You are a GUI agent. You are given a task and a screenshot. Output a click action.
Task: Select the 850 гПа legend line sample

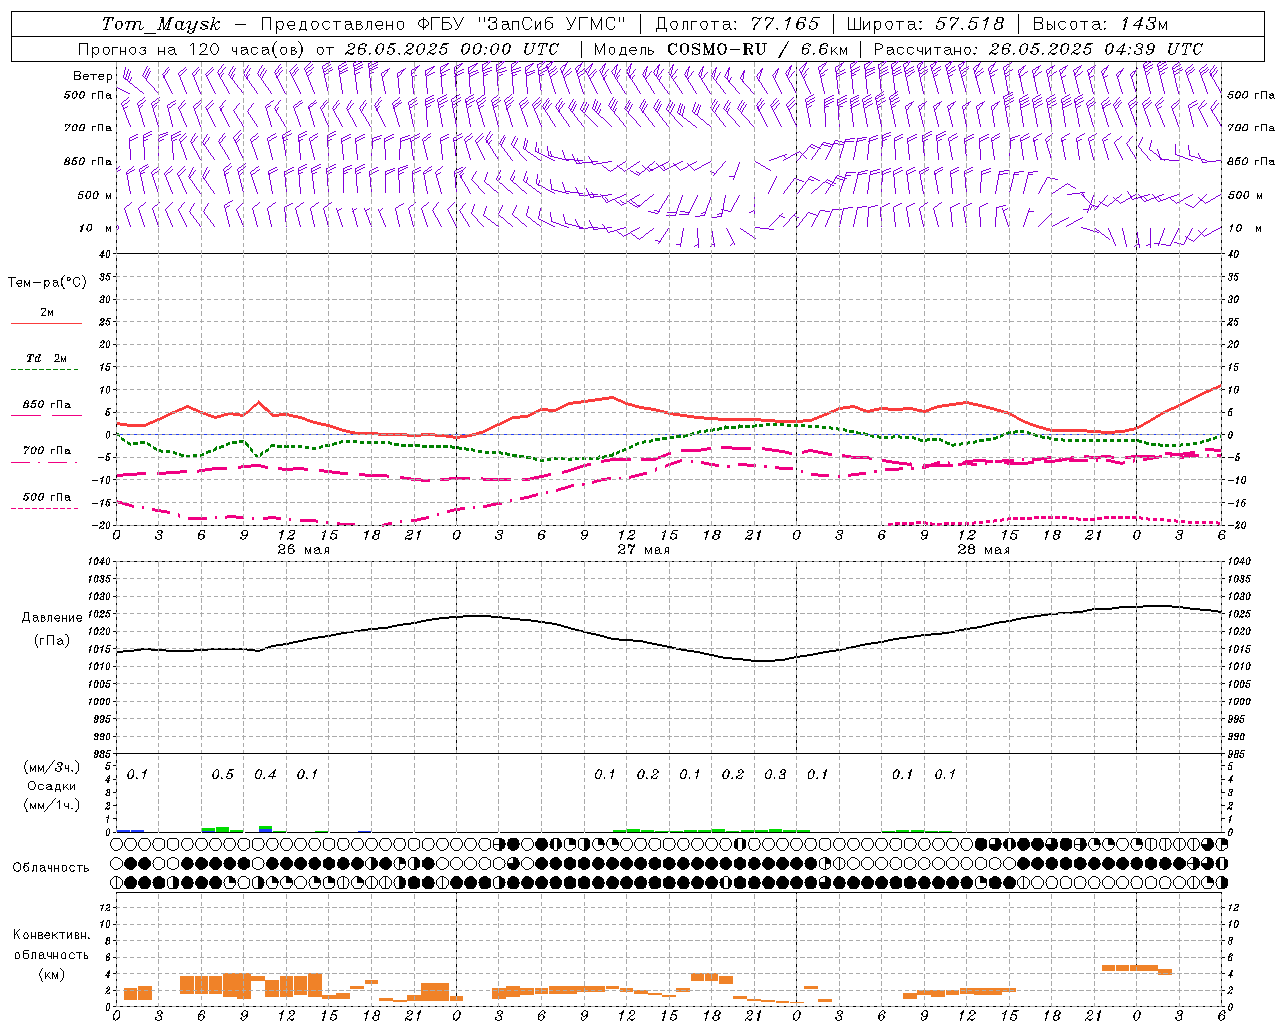(x=46, y=415)
